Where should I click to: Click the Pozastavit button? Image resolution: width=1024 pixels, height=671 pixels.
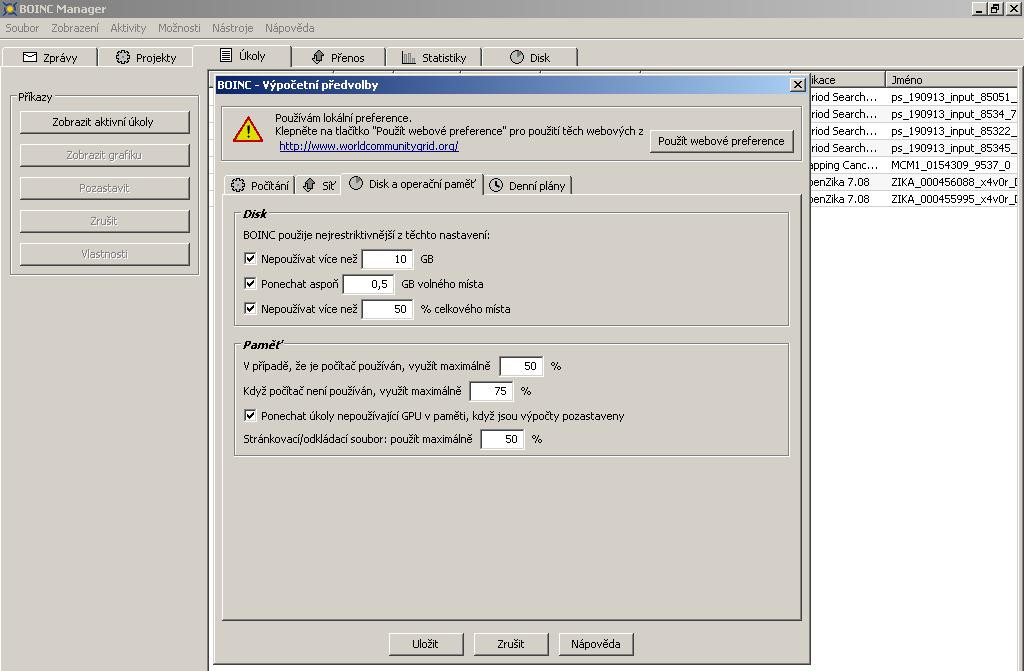(104, 188)
